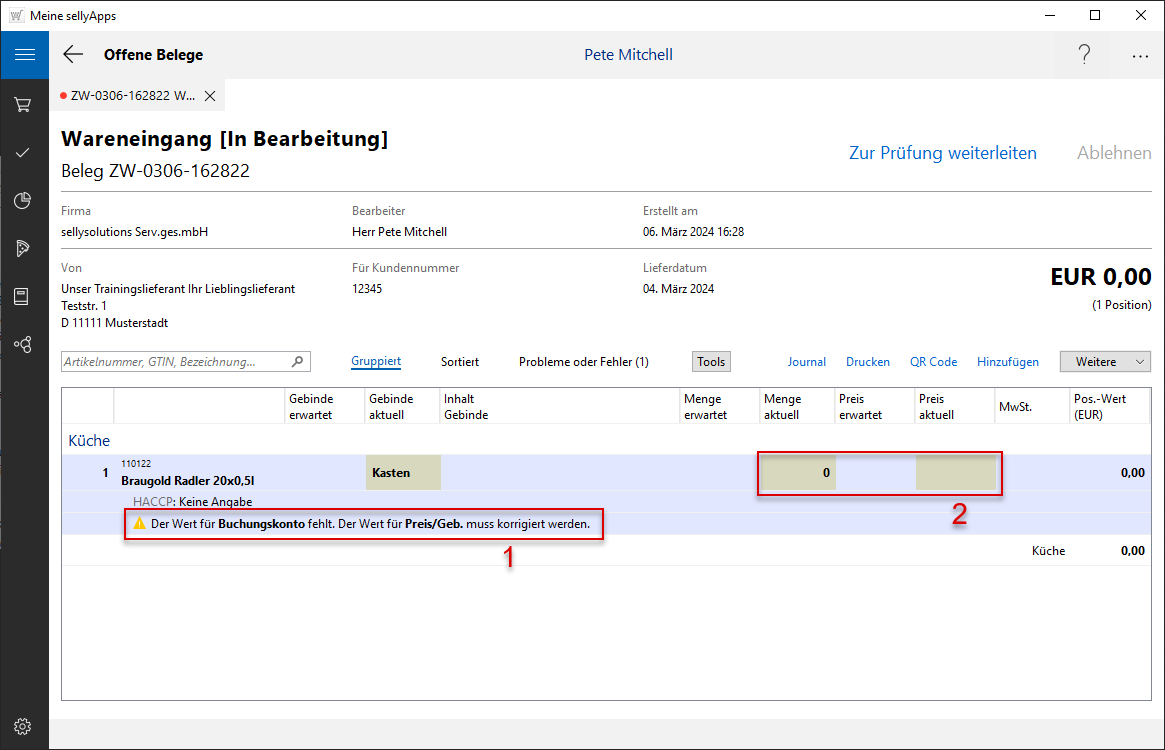Viewport: 1165px width, 750px height.
Task: Click into the article search field
Action: point(175,362)
